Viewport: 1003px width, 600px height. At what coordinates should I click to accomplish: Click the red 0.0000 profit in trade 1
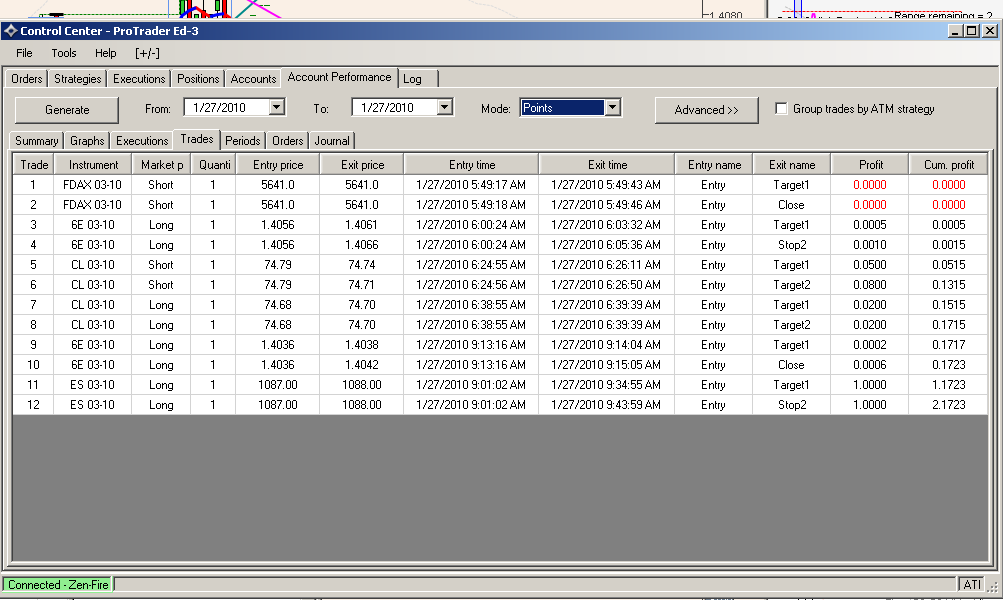(x=870, y=185)
